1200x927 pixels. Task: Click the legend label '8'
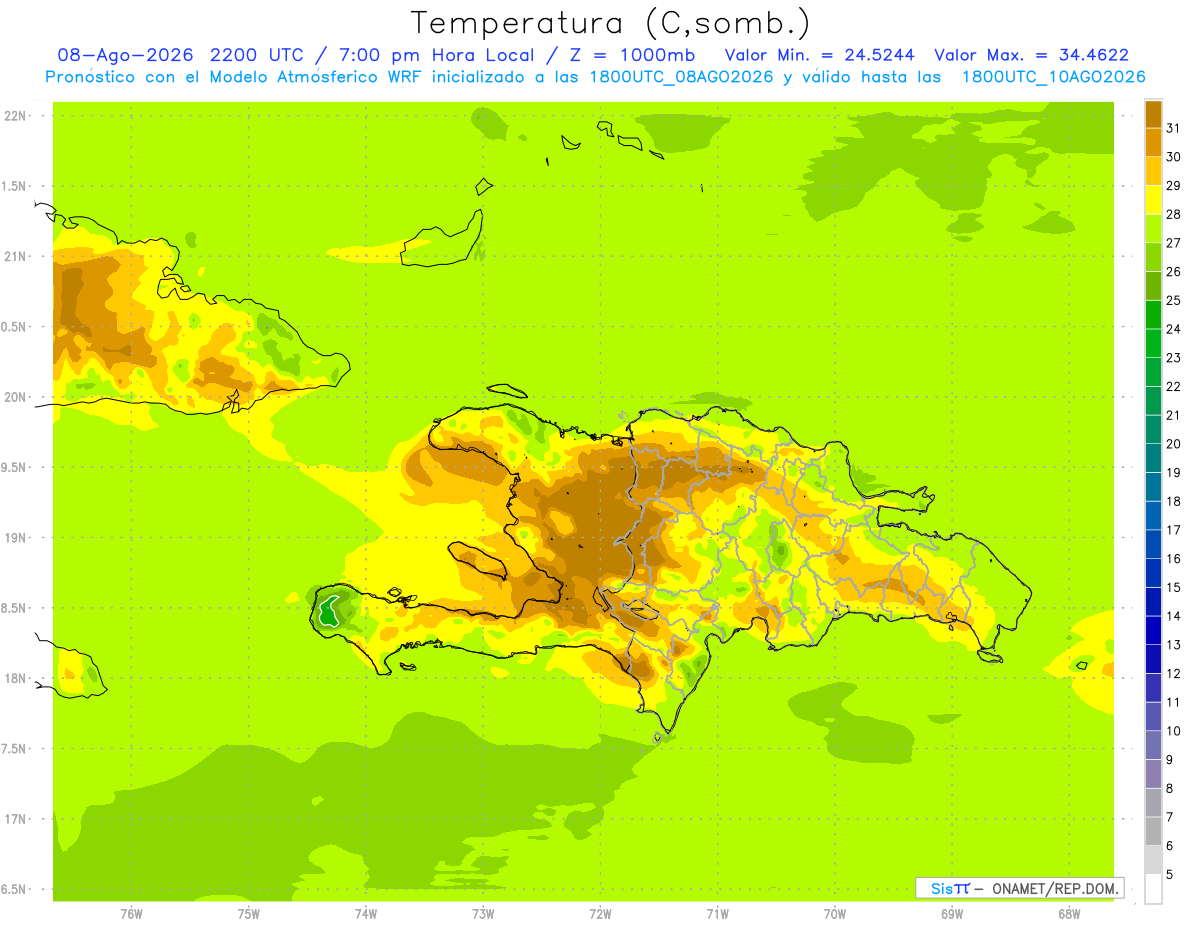pyautogui.click(x=1170, y=788)
